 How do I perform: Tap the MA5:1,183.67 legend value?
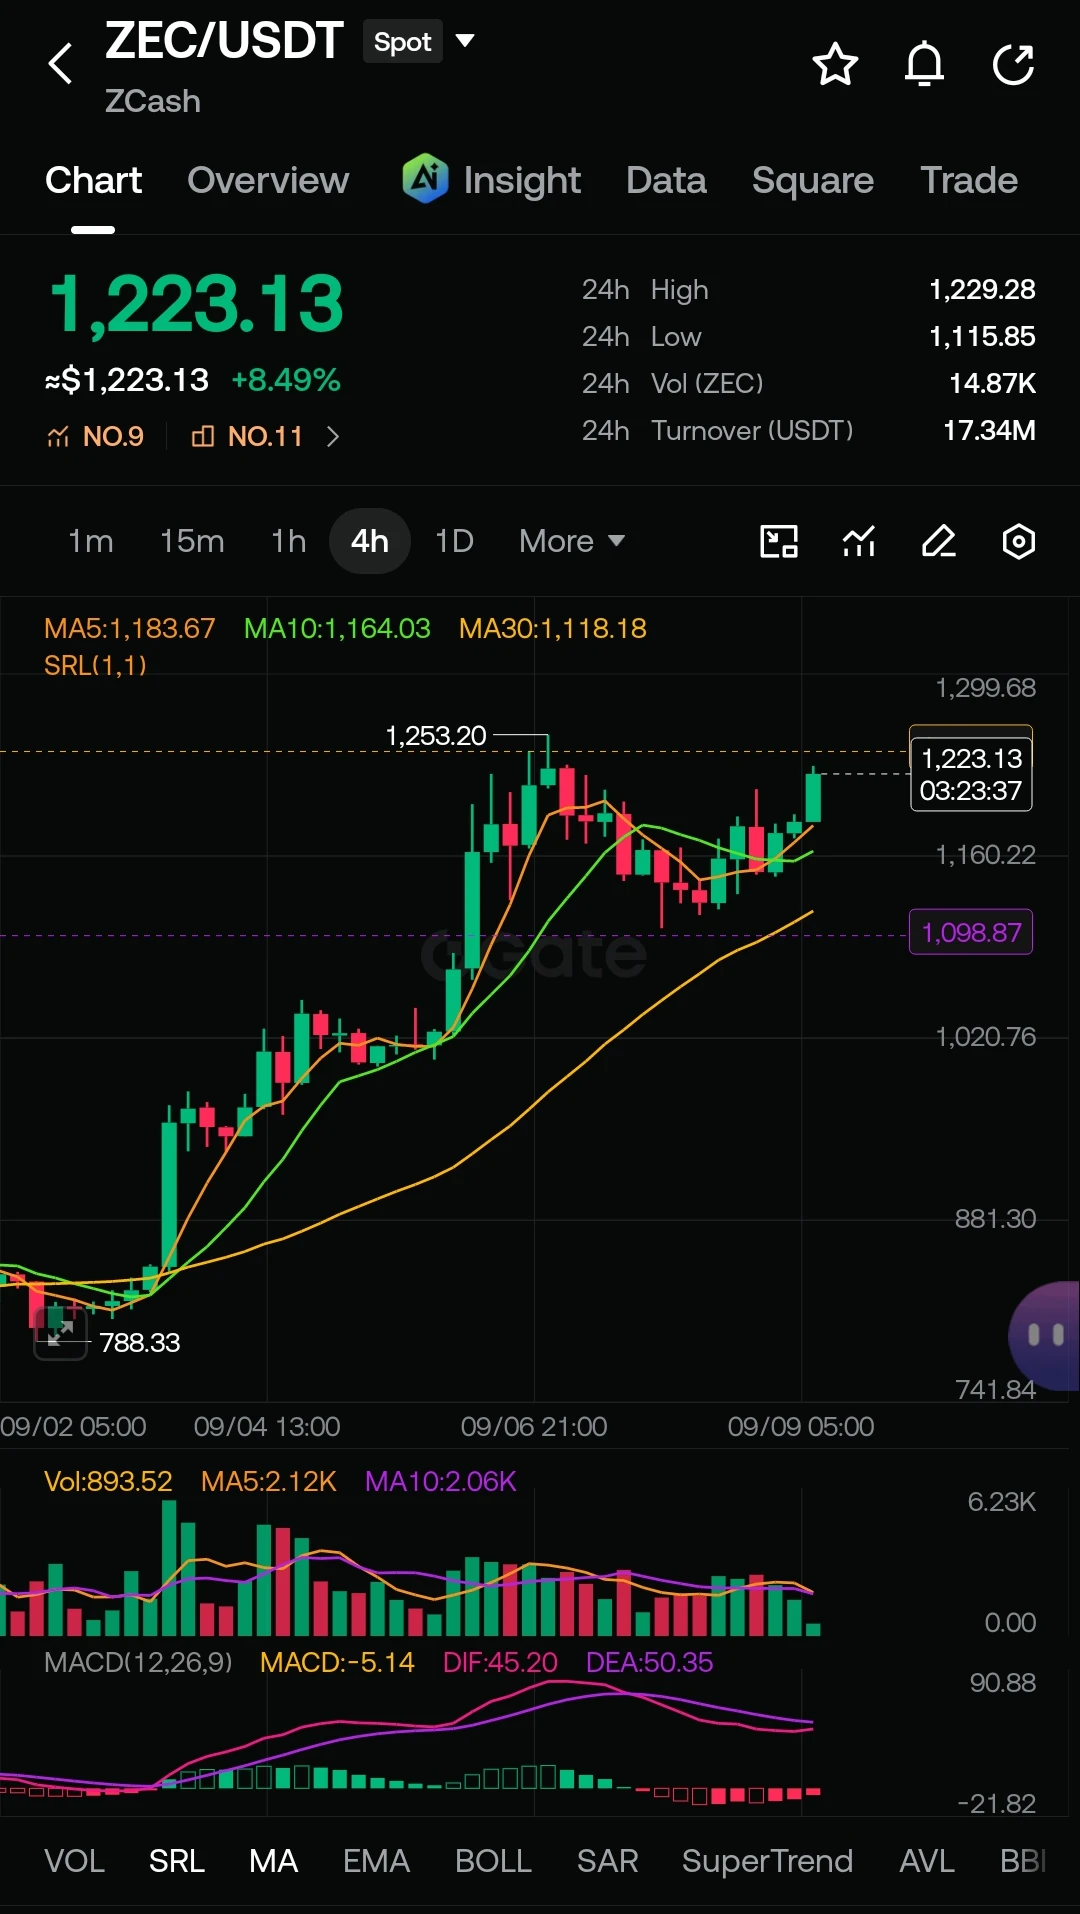click(130, 628)
